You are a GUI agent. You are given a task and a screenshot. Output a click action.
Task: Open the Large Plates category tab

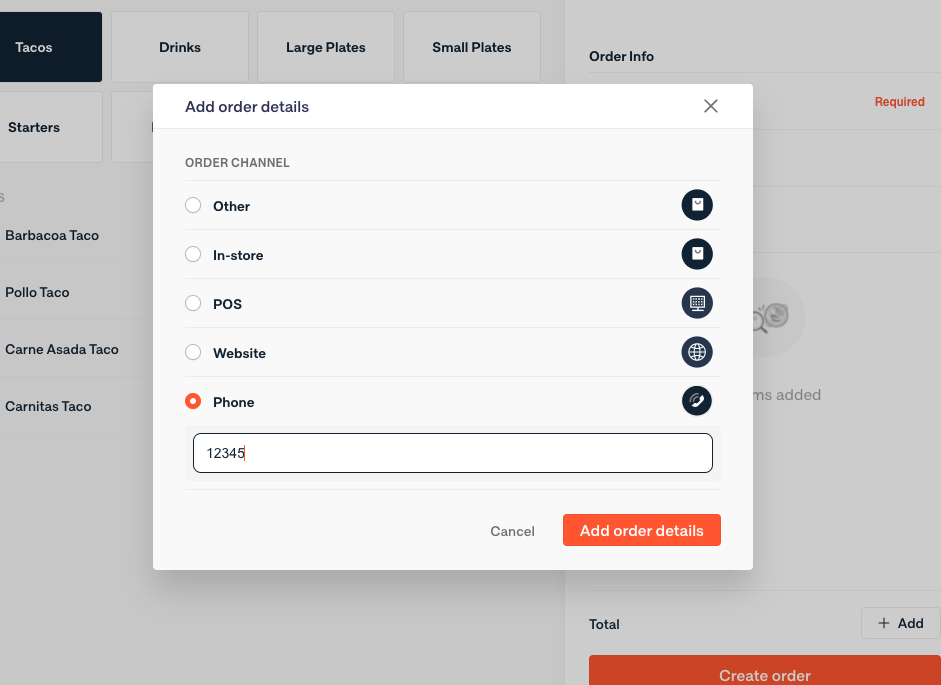tap(326, 47)
